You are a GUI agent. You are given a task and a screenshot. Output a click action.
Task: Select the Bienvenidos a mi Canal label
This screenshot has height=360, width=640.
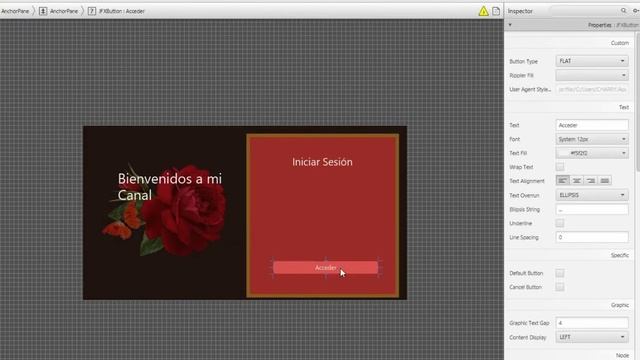[170, 187]
